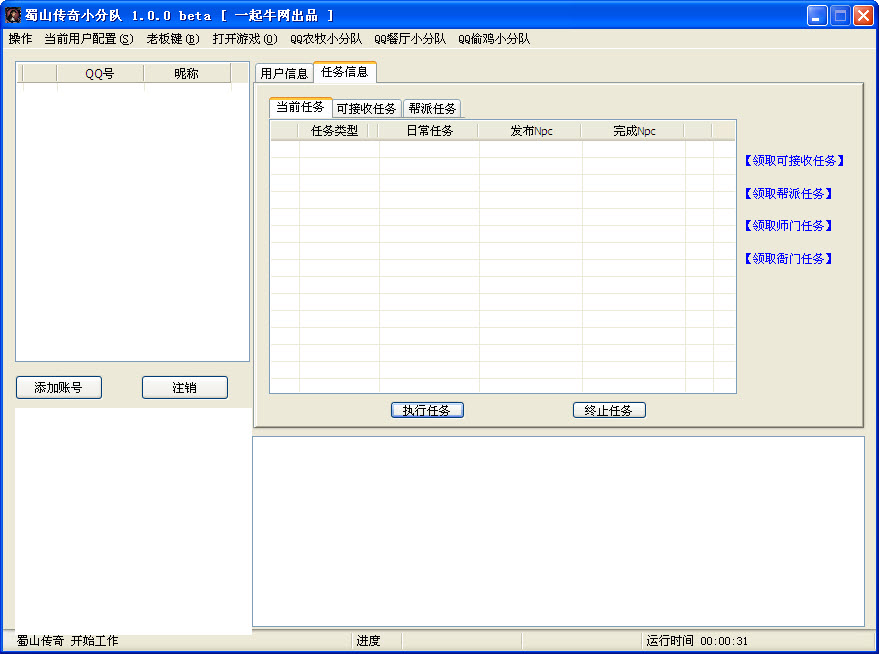The height and width of the screenshot is (654, 879).
Task: Minimize the 蜀山传奇小分队 window
Action: [817, 16]
